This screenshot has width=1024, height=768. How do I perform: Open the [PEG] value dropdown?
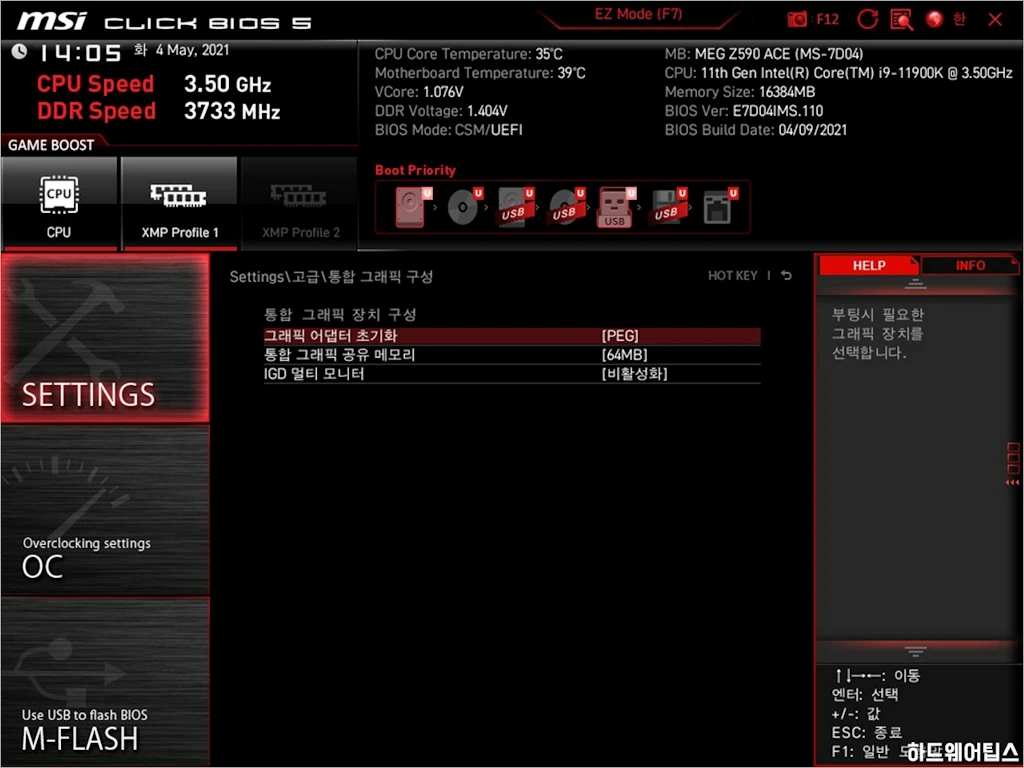[x=620, y=336]
